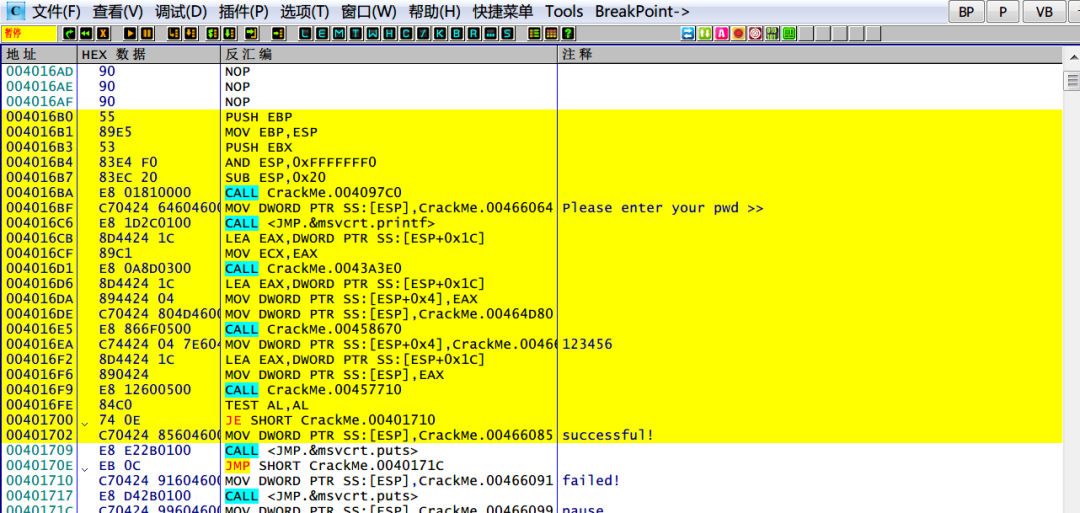Open the 文件(F) menu
Image resolution: width=1080 pixels, height=513 pixels.
coord(56,12)
